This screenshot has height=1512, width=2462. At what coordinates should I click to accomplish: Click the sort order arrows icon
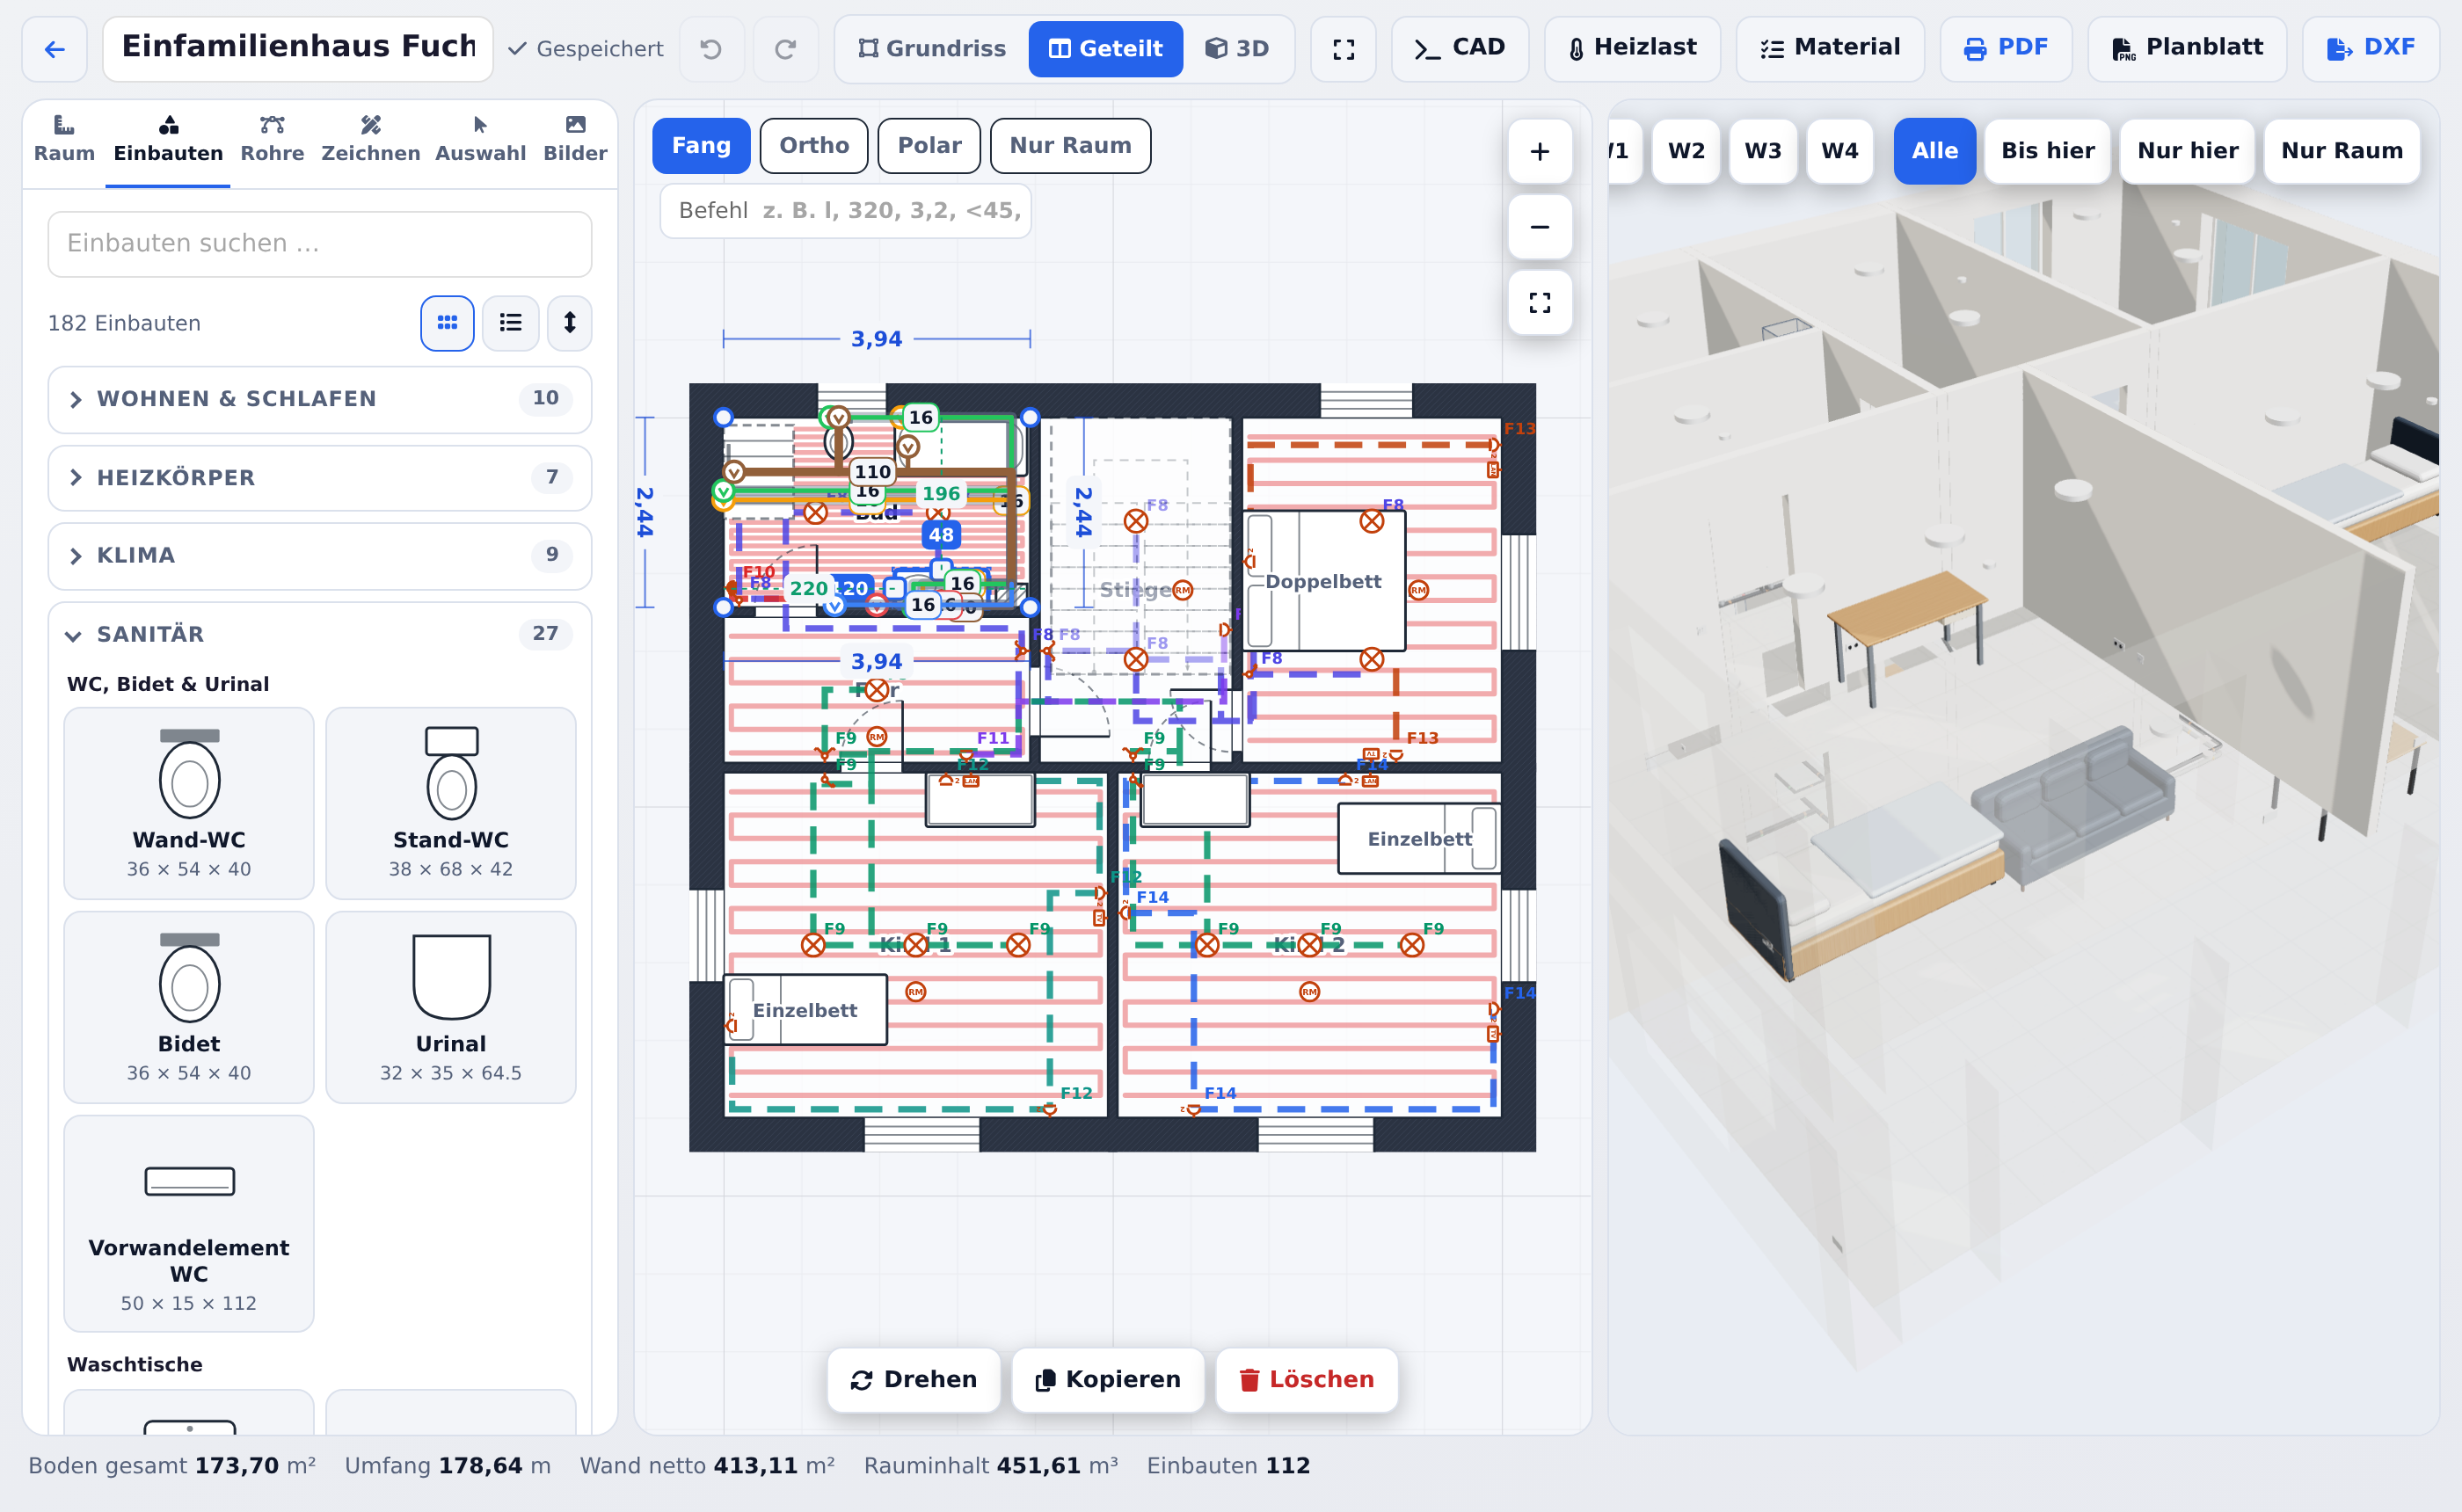569,323
